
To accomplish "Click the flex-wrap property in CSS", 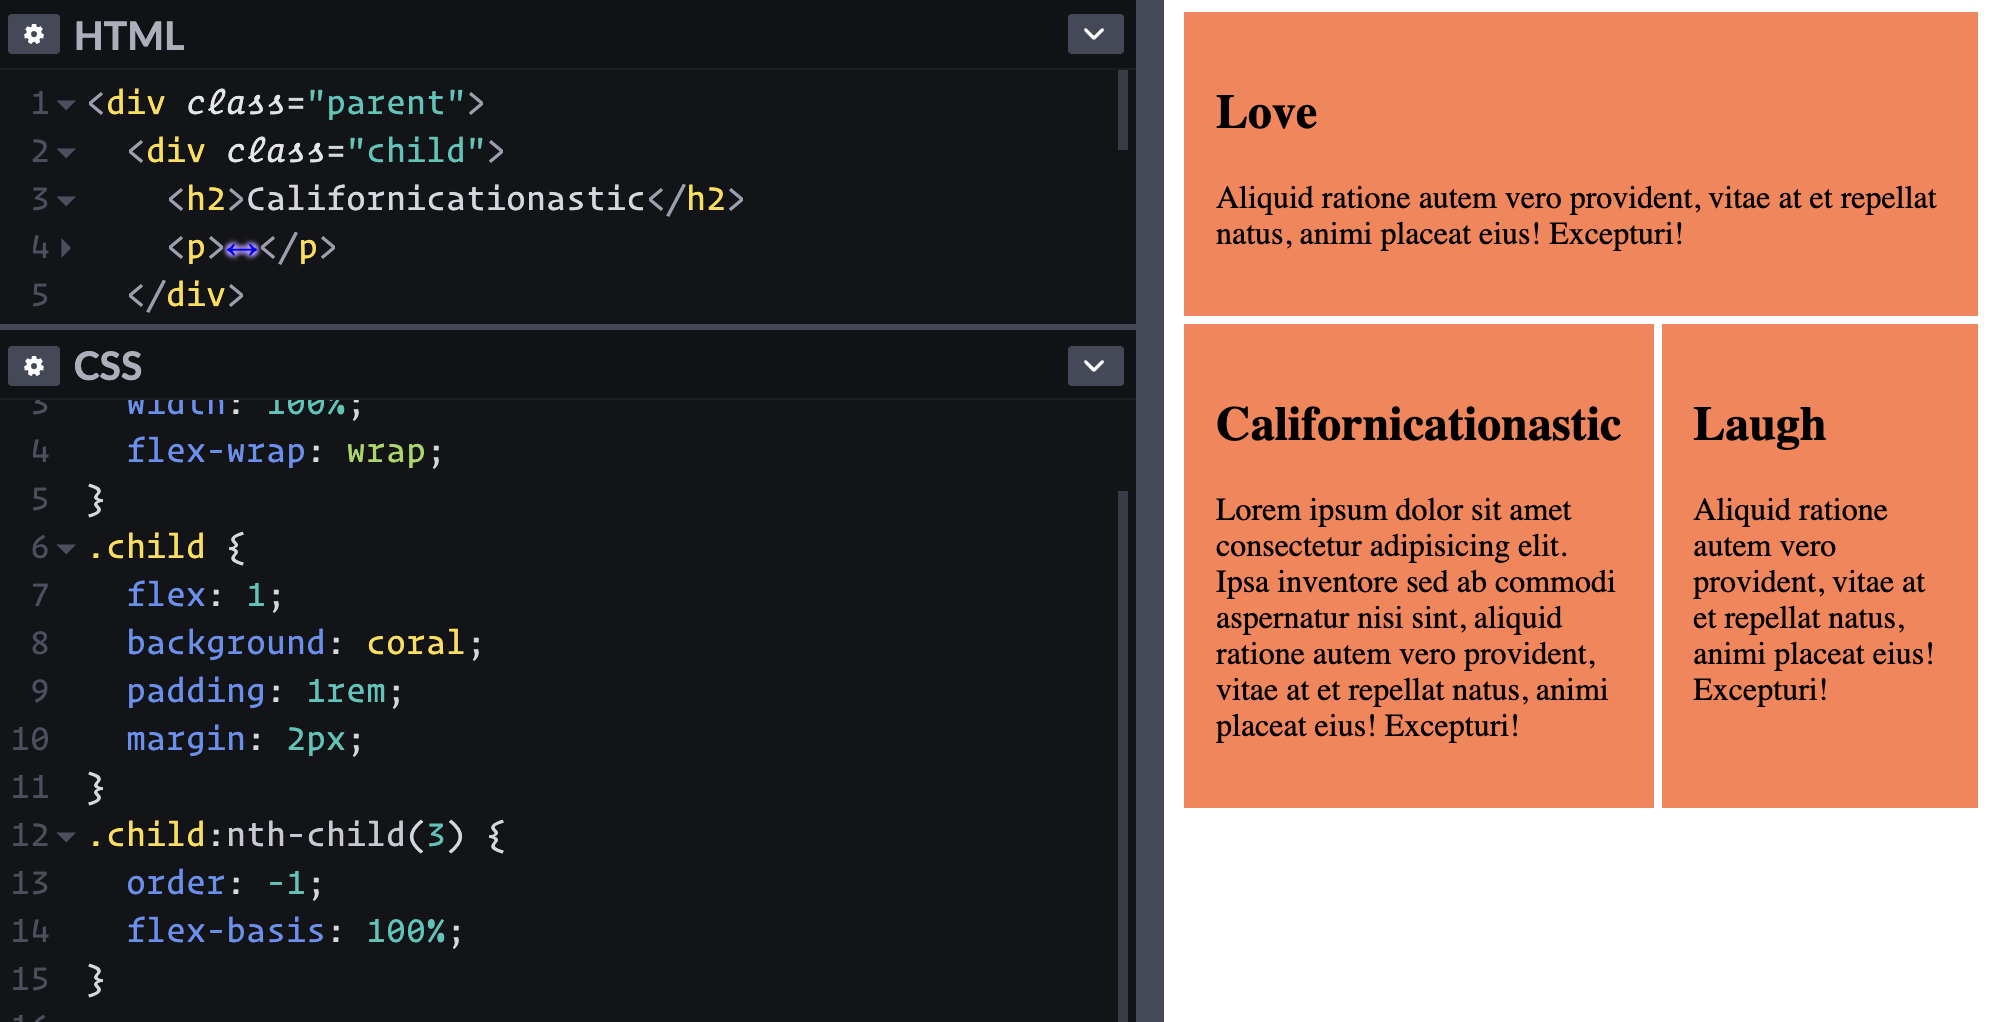I will [x=216, y=451].
